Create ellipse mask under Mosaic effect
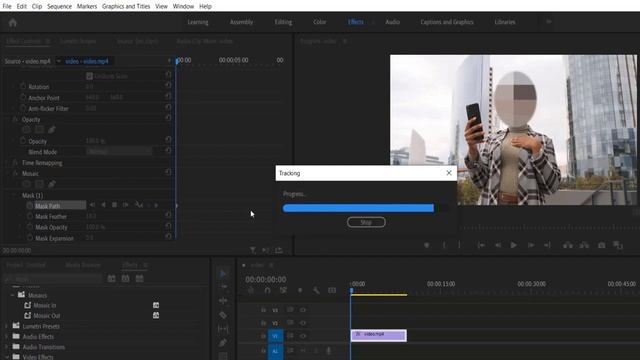Image resolution: width=640 pixels, height=360 pixels. [x=27, y=184]
